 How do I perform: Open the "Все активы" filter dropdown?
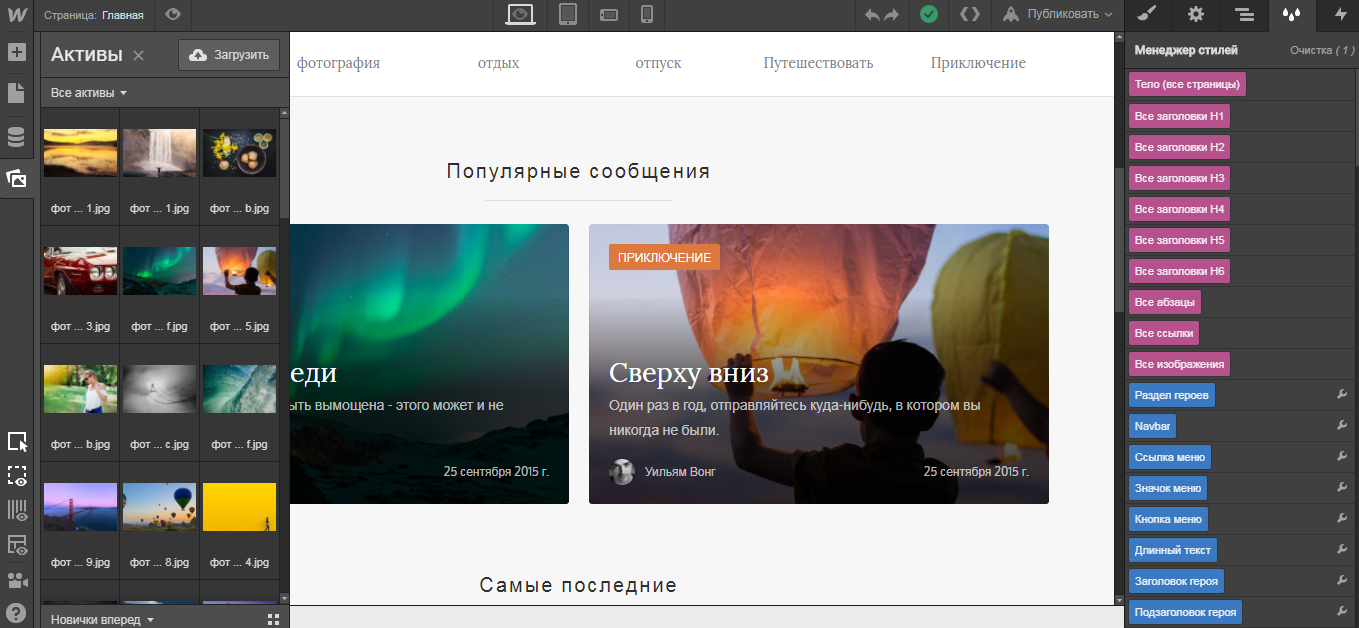(80, 91)
